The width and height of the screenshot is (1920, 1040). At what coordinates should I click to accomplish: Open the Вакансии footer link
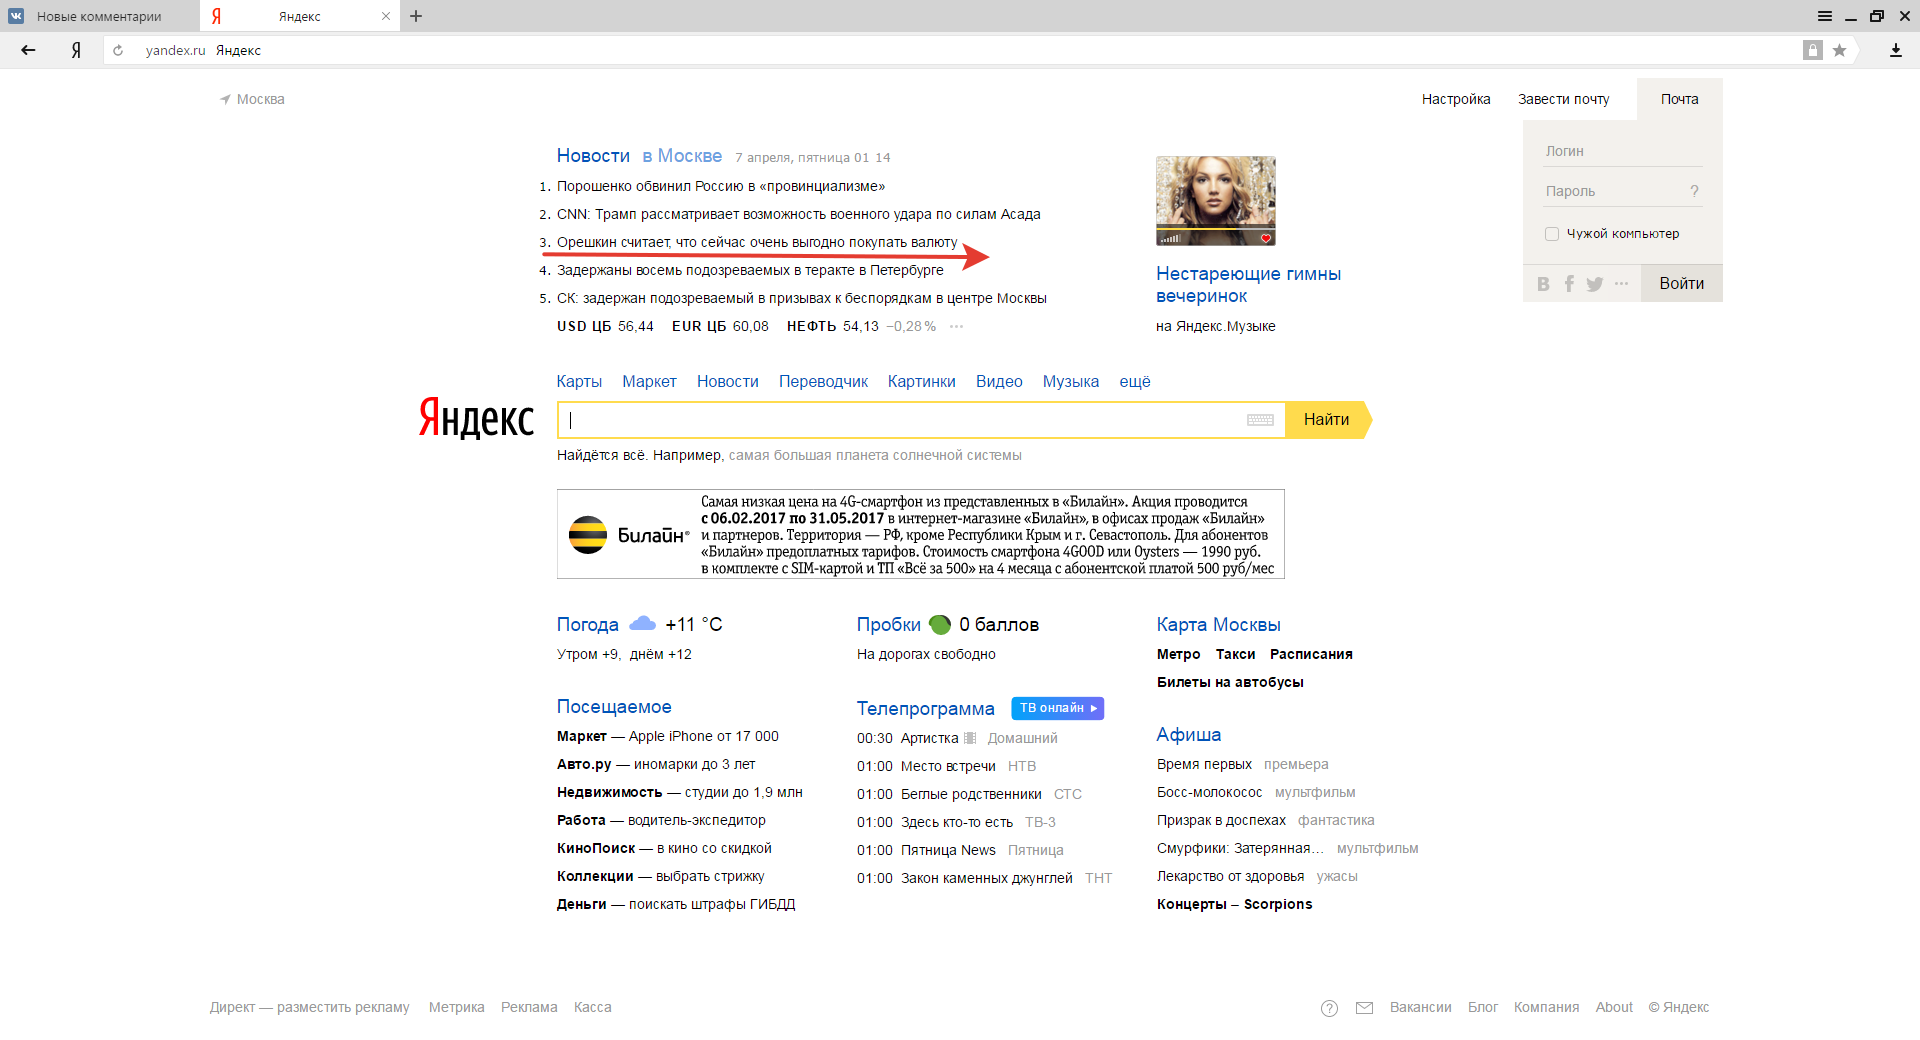1421,1007
